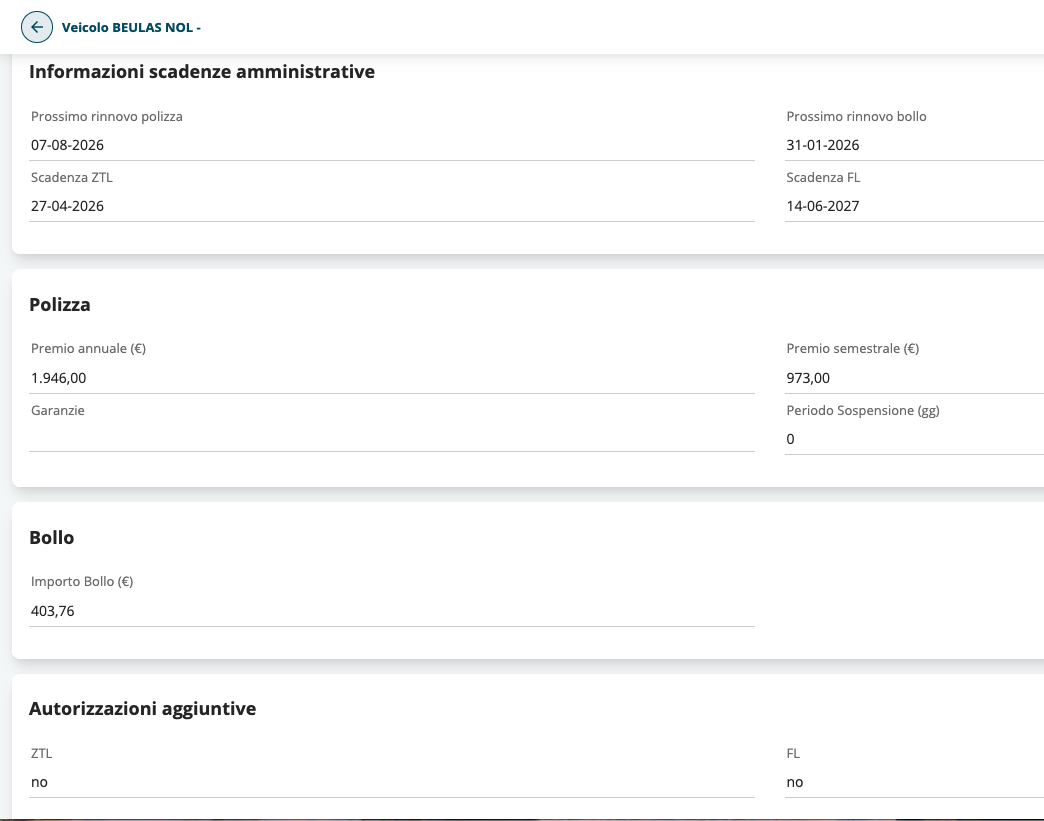Click the Garanzie label
The image size is (1044, 821).
pyautogui.click(x=57, y=411)
